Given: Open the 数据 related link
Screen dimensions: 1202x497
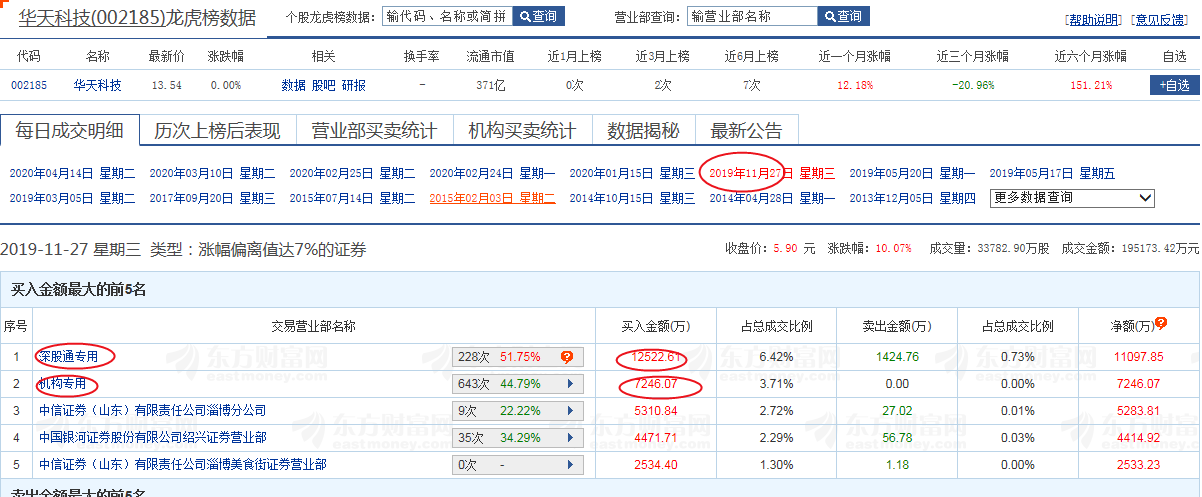Looking at the screenshot, I should (293, 85).
